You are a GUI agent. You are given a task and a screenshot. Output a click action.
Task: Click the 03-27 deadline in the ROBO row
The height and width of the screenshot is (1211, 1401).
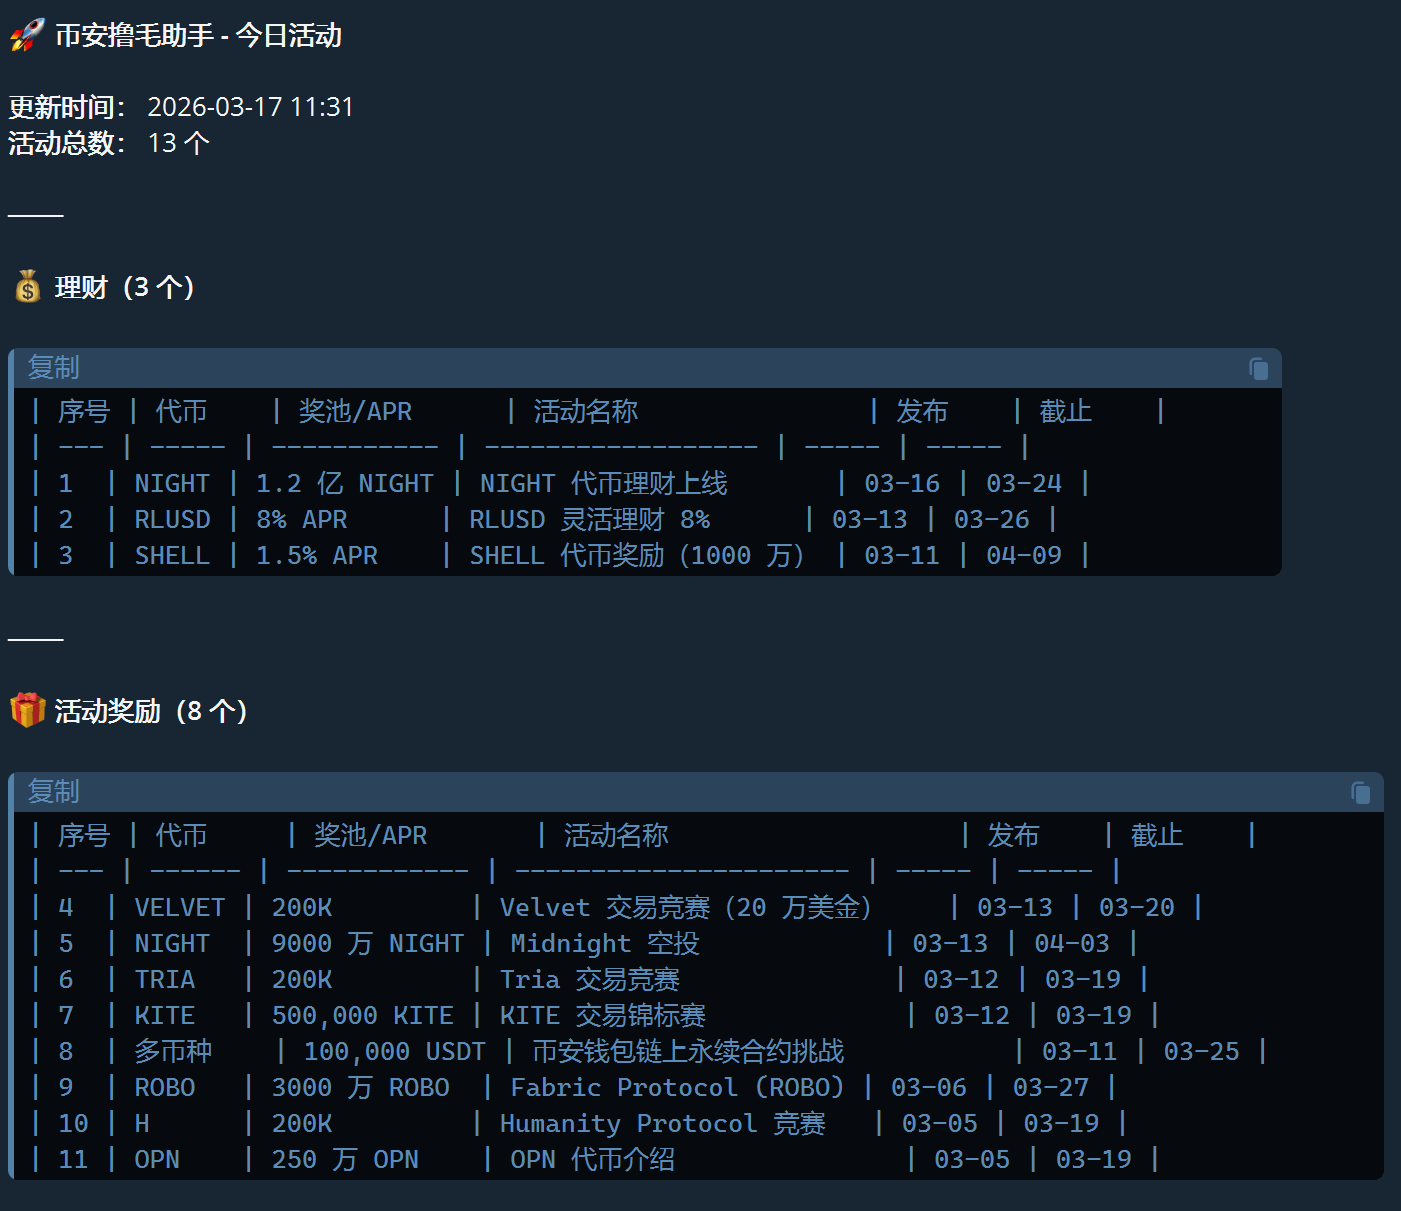coord(1050,1088)
